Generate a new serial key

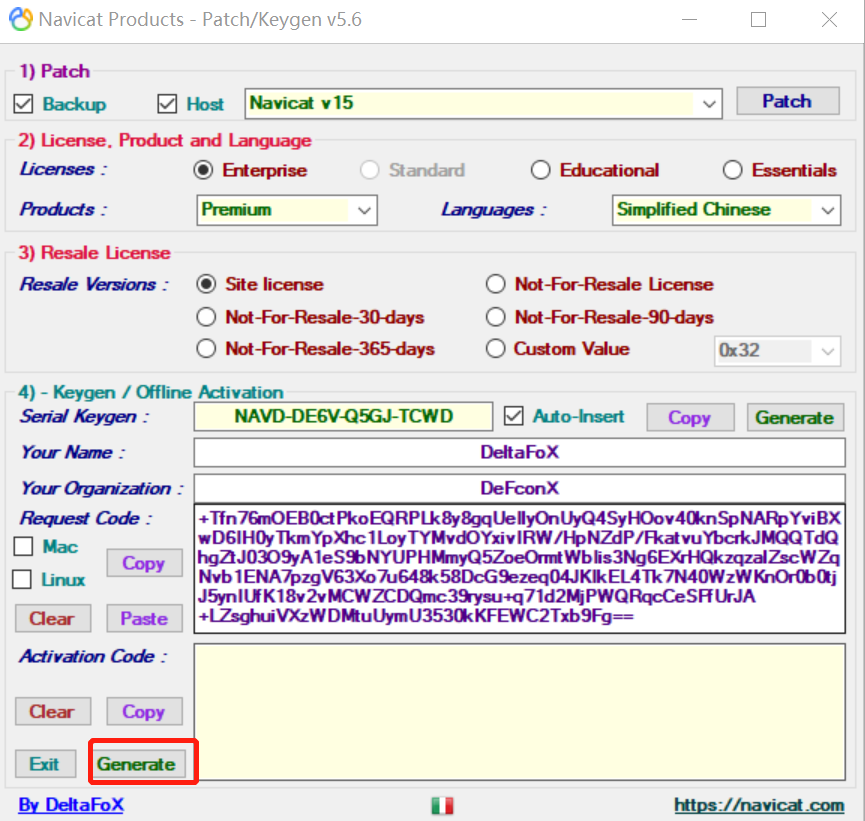click(795, 417)
